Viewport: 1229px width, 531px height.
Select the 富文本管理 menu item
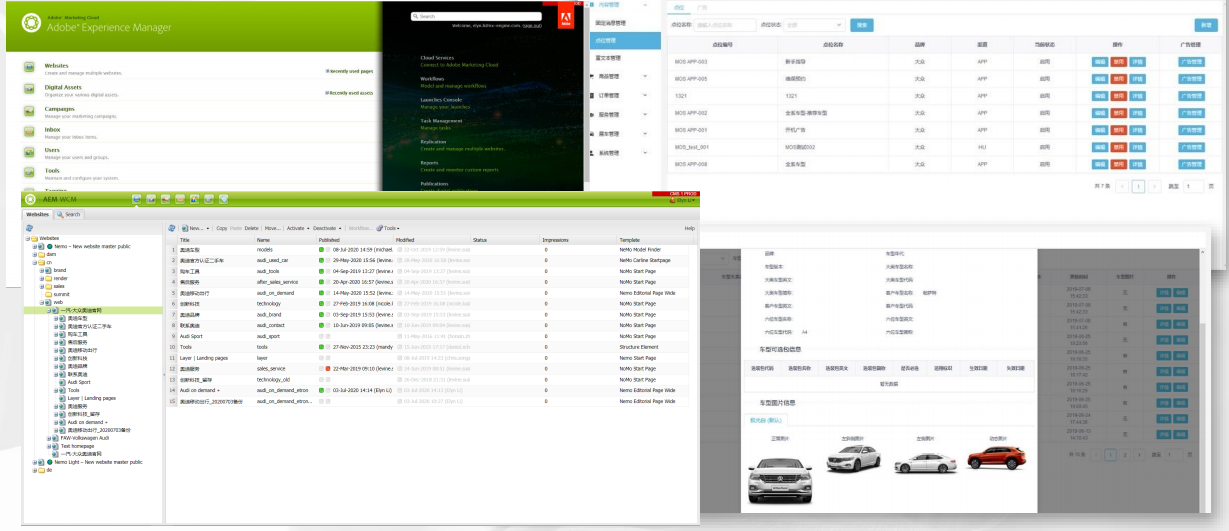point(611,58)
